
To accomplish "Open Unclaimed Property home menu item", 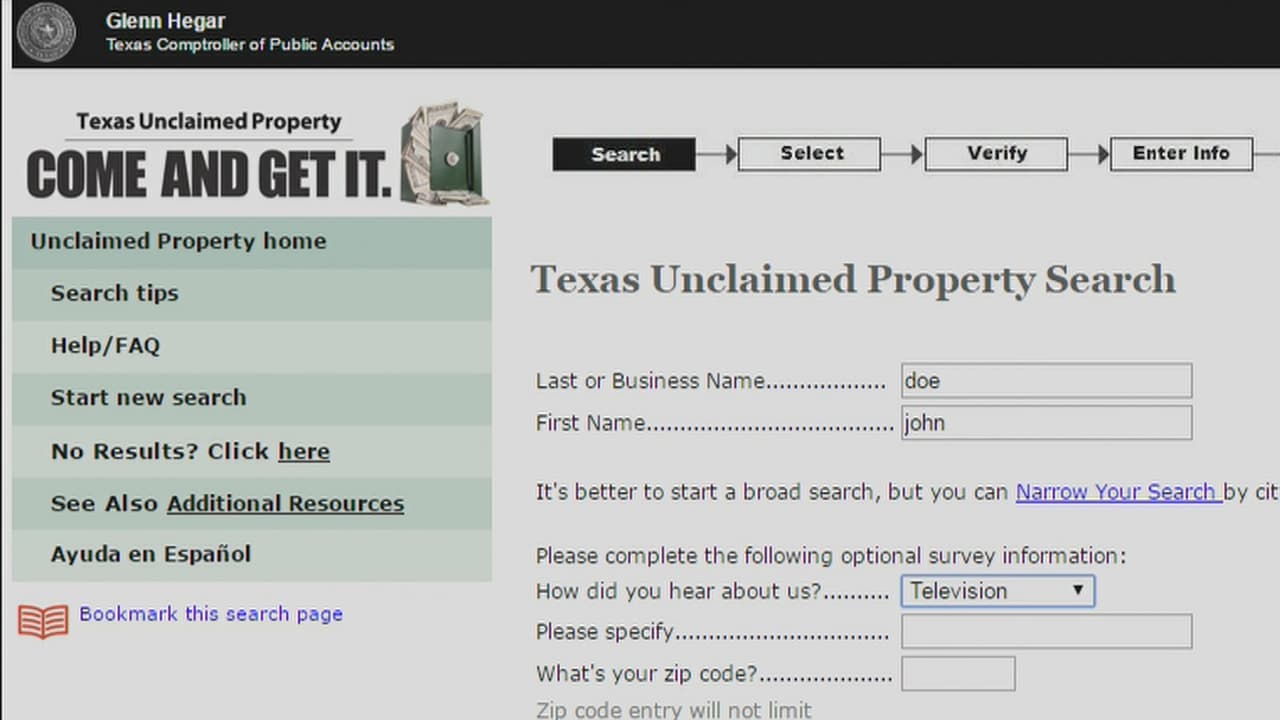I will pyautogui.click(x=178, y=241).
